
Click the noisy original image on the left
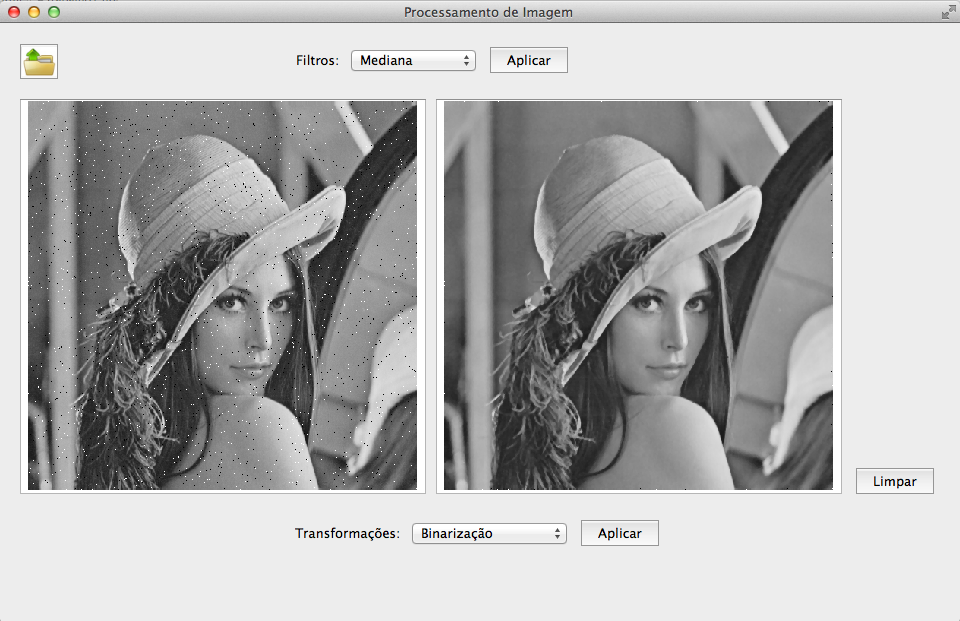(x=222, y=296)
